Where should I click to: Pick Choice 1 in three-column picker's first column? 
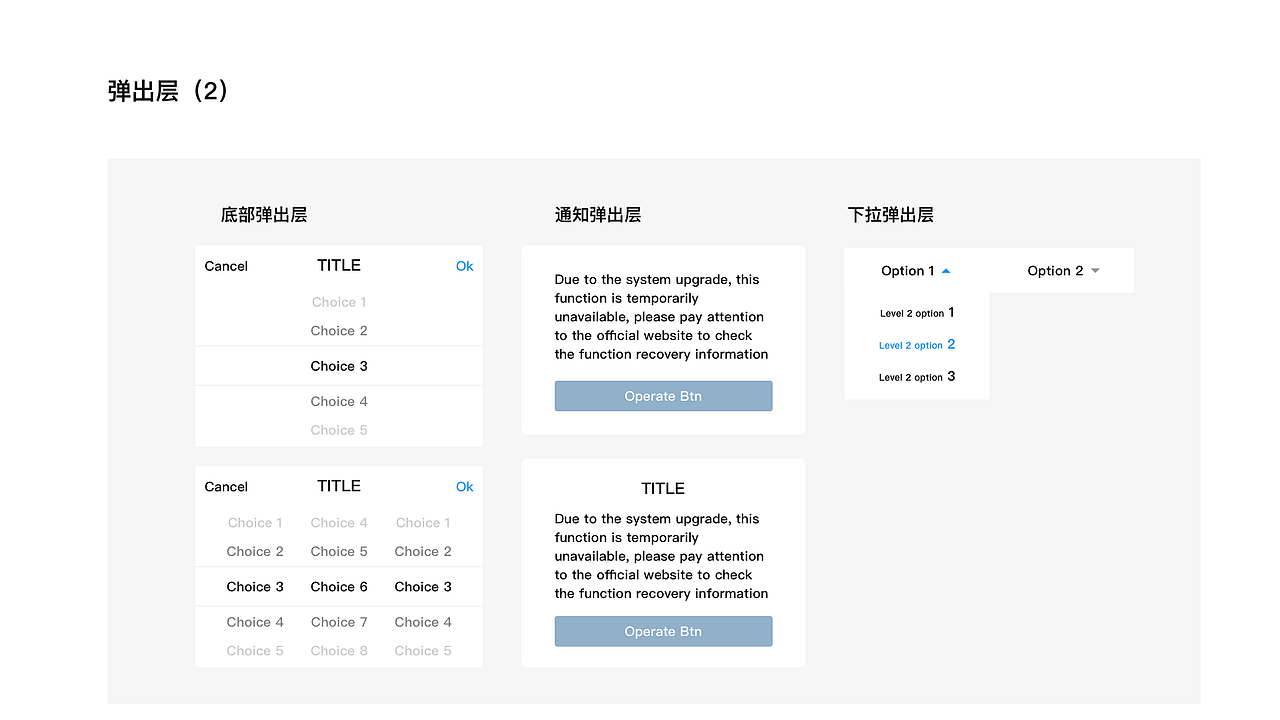255,523
